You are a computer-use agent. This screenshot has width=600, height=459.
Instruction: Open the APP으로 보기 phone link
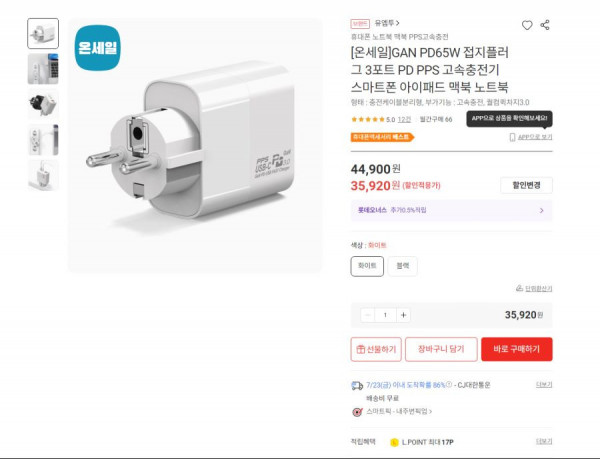[x=530, y=137]
